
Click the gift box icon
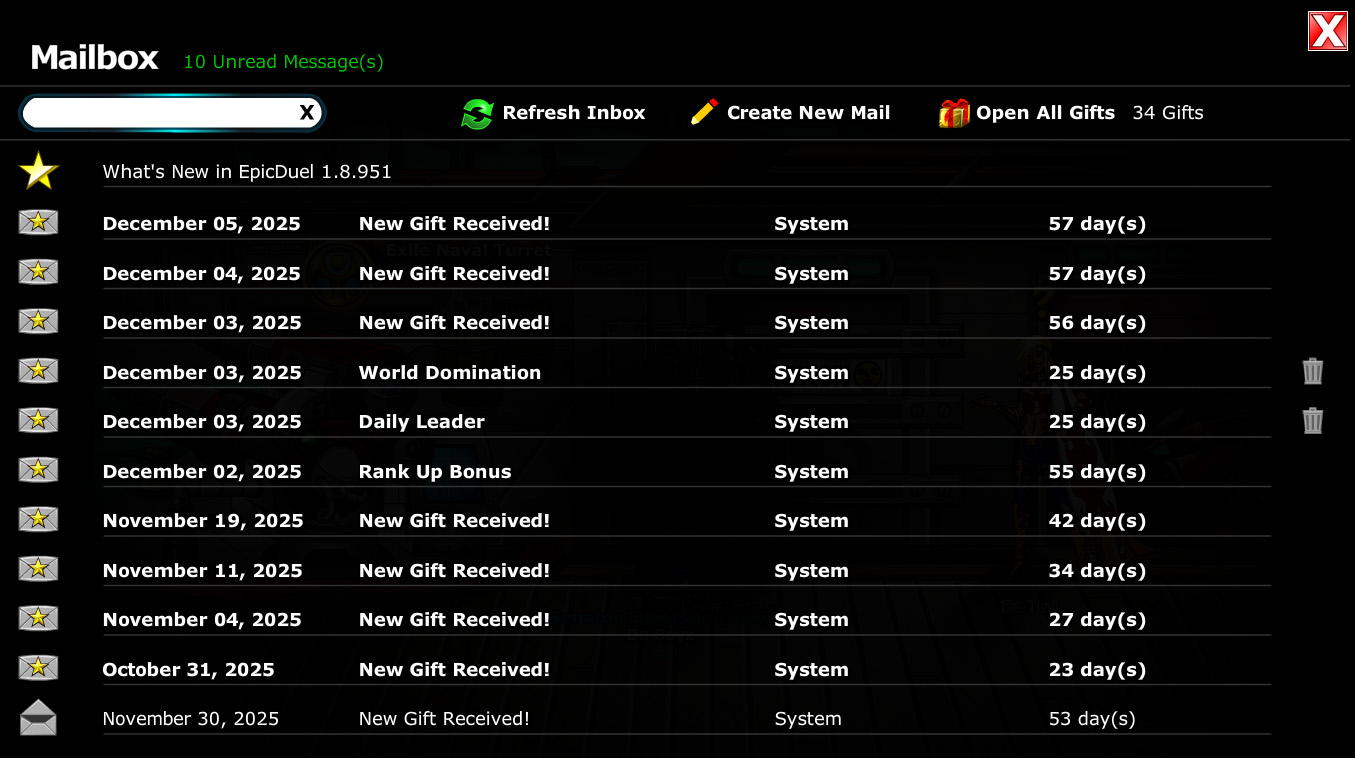954,114
